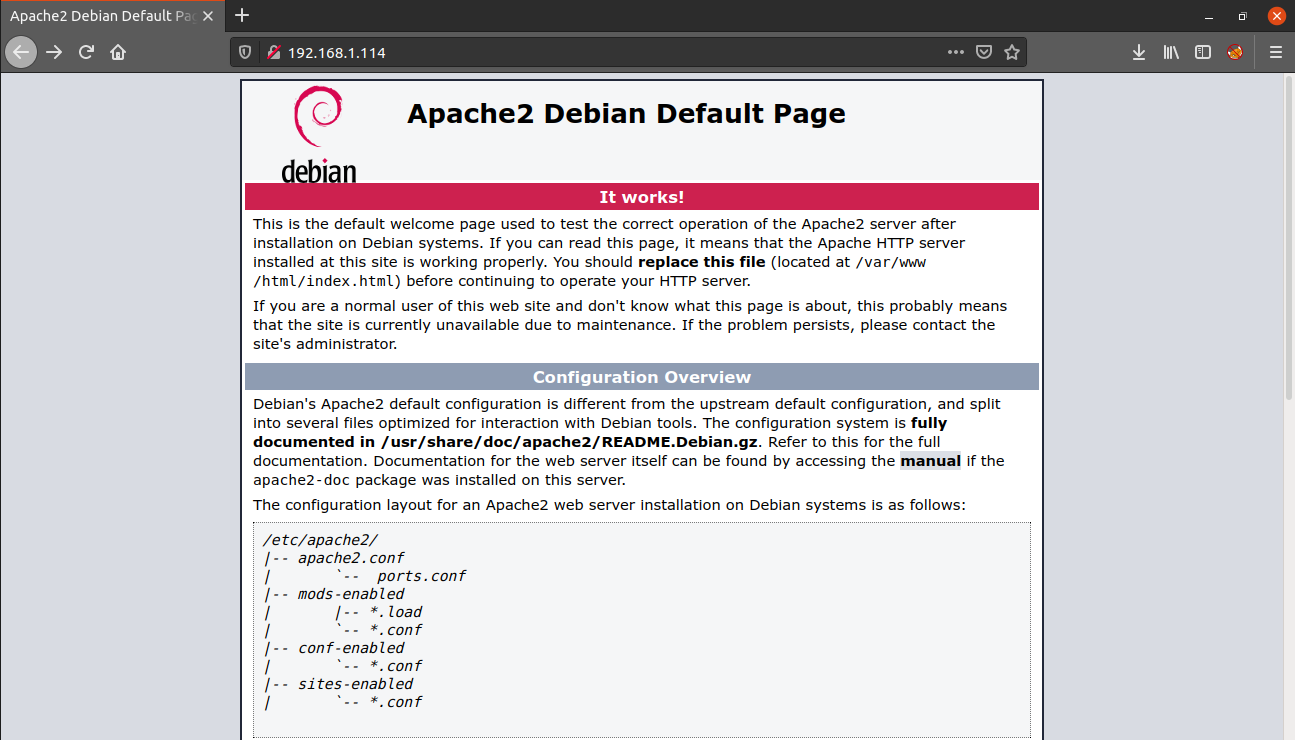The width and height of the screenshot is (1295, 740).
Task: Click the 'Configuration Overview' heading
Action: pyautogui.click(x=642, y=377)
